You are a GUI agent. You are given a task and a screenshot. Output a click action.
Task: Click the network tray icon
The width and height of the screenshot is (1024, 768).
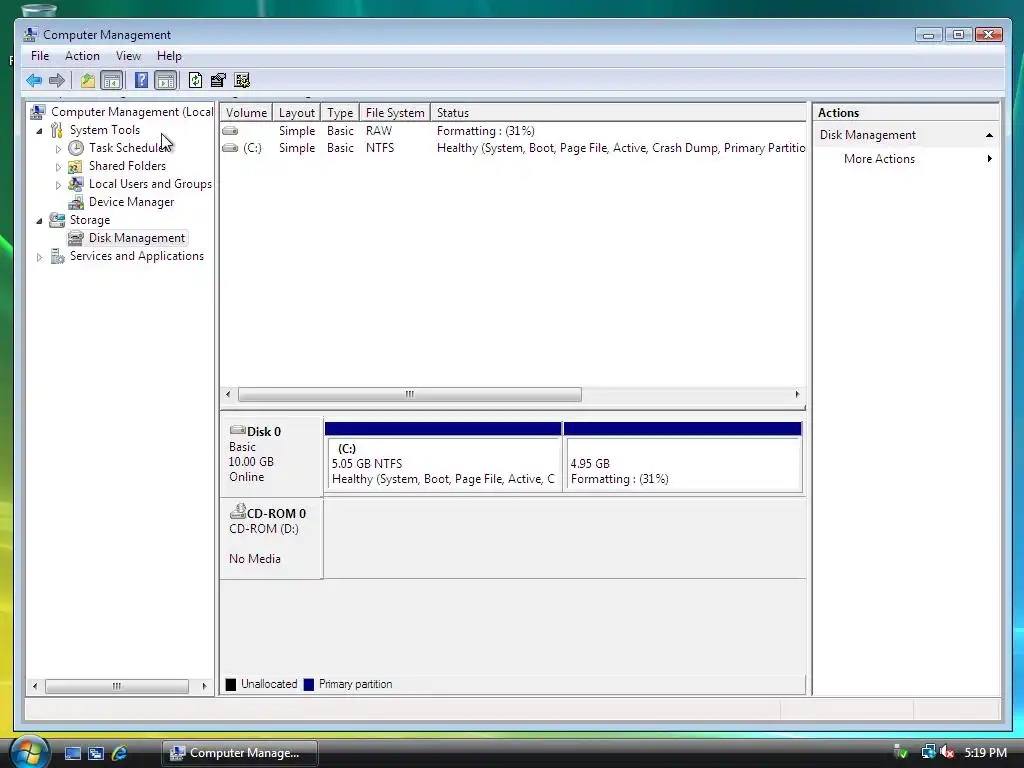point(927,752)
